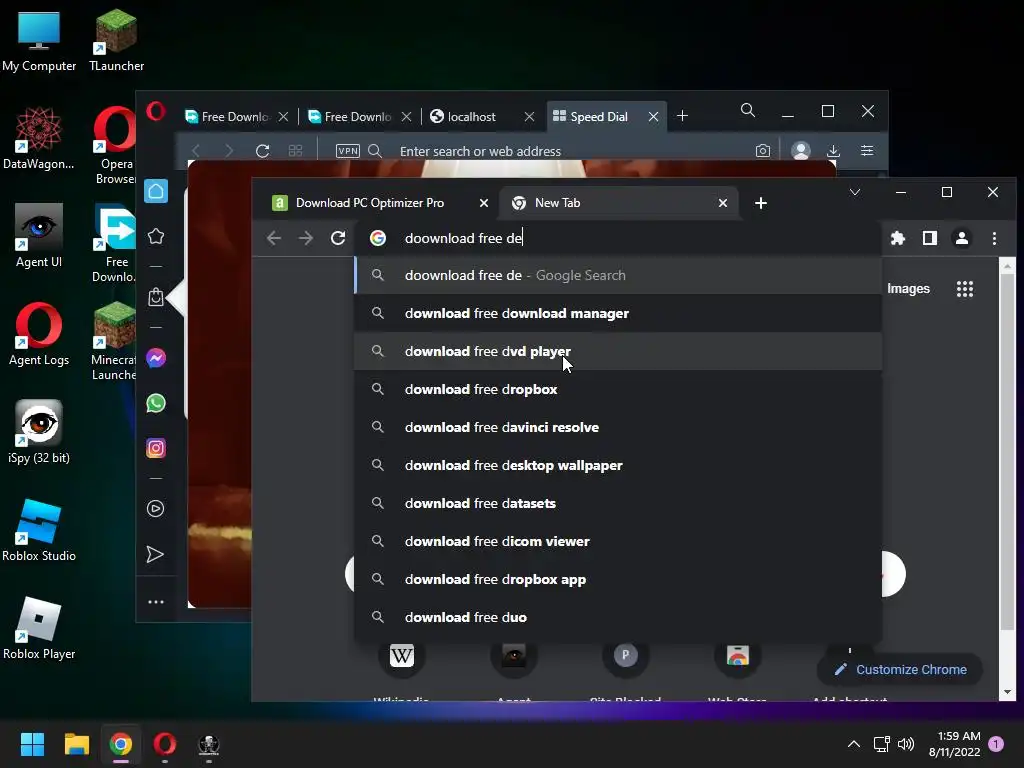Screen dimensions: 1024x768
Task: Click Opera sidebar home icon
Action: click(x=155, y=191)
